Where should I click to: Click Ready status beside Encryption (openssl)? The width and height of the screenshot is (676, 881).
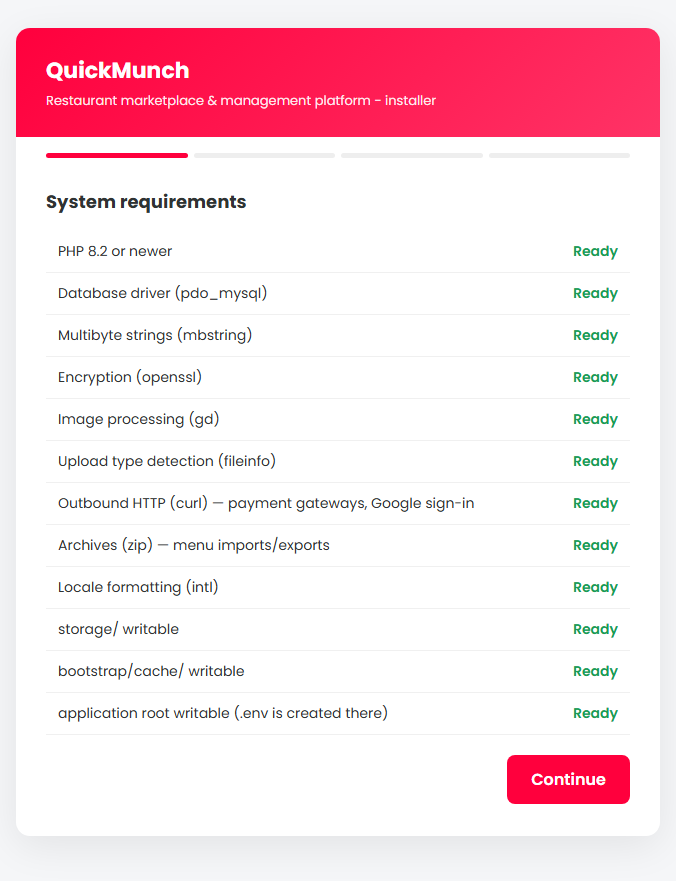click(x=595, y=377)
